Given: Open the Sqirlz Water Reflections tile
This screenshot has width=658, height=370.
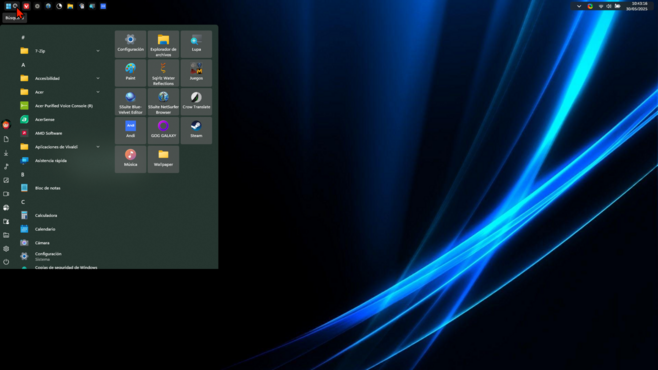Looking at the screenshot, I should [x=163, y=73].
